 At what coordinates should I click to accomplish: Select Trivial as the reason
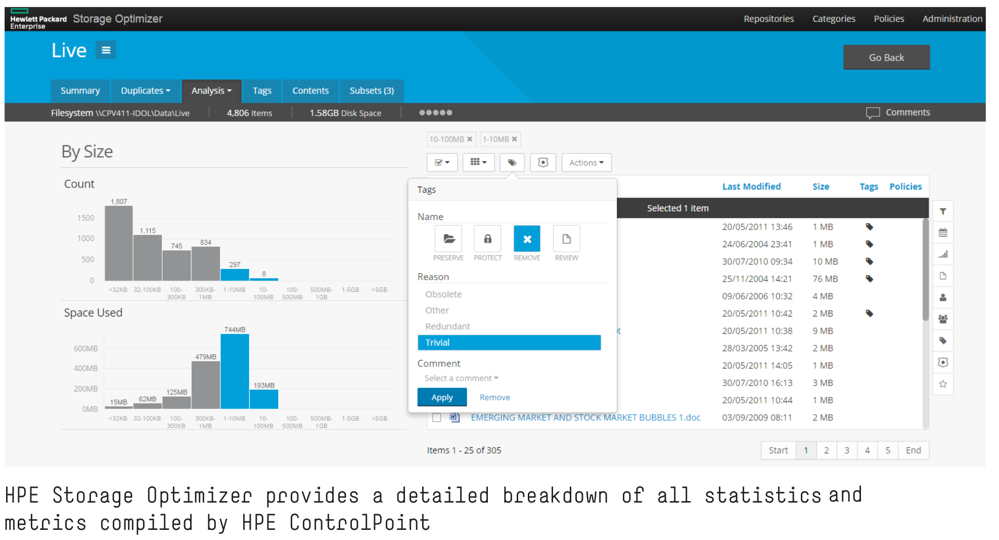click(x=509, y=343)
